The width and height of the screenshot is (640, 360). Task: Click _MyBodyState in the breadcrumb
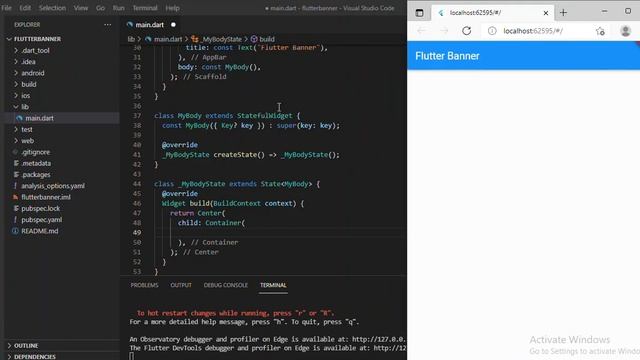pos(221,39)
